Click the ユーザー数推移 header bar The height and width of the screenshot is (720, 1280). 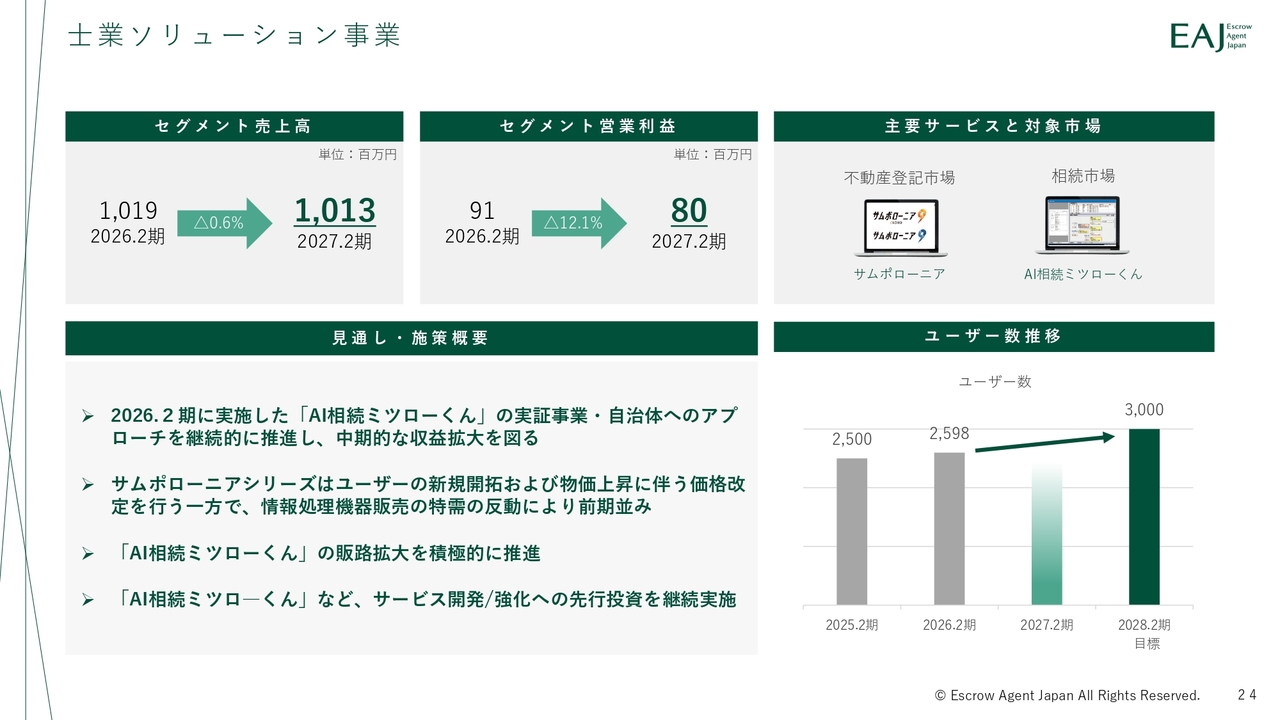(x=993, y=337)
